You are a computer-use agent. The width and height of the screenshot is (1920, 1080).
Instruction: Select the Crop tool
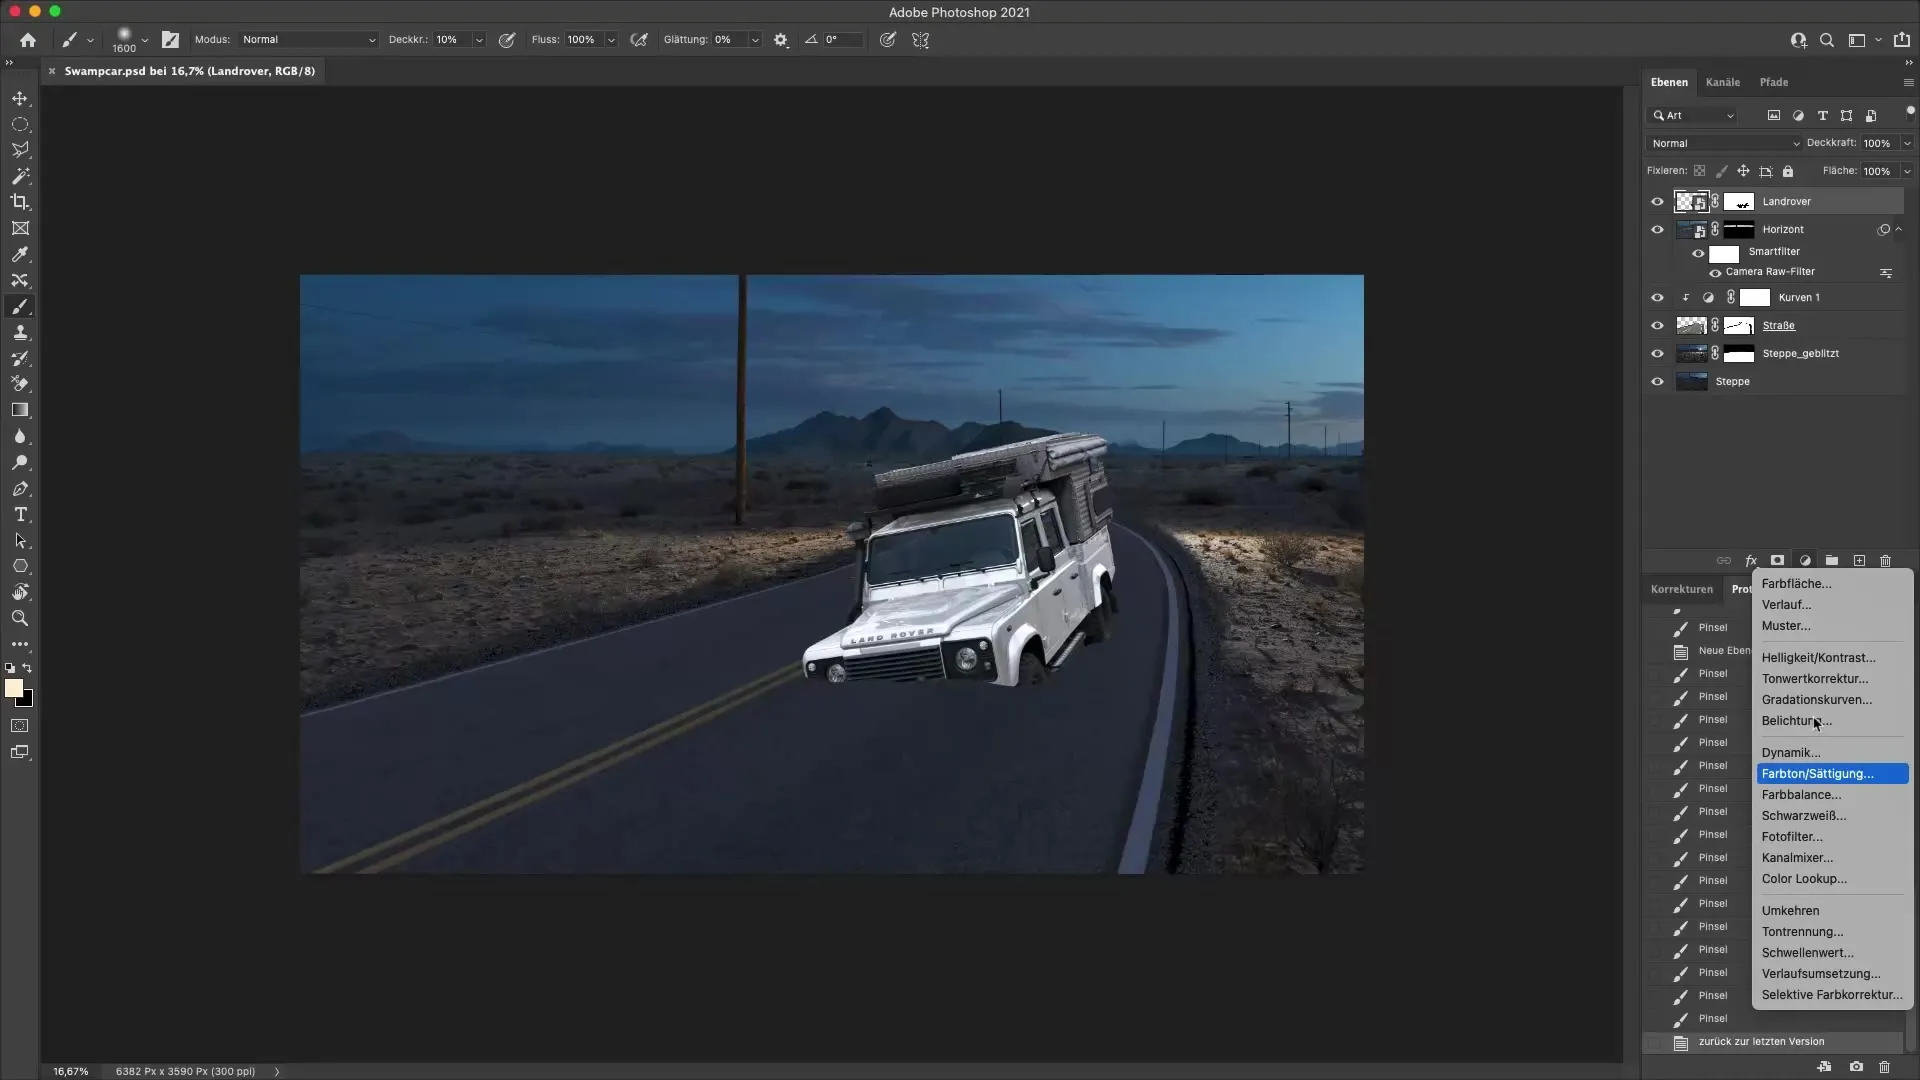coord(20,202)
